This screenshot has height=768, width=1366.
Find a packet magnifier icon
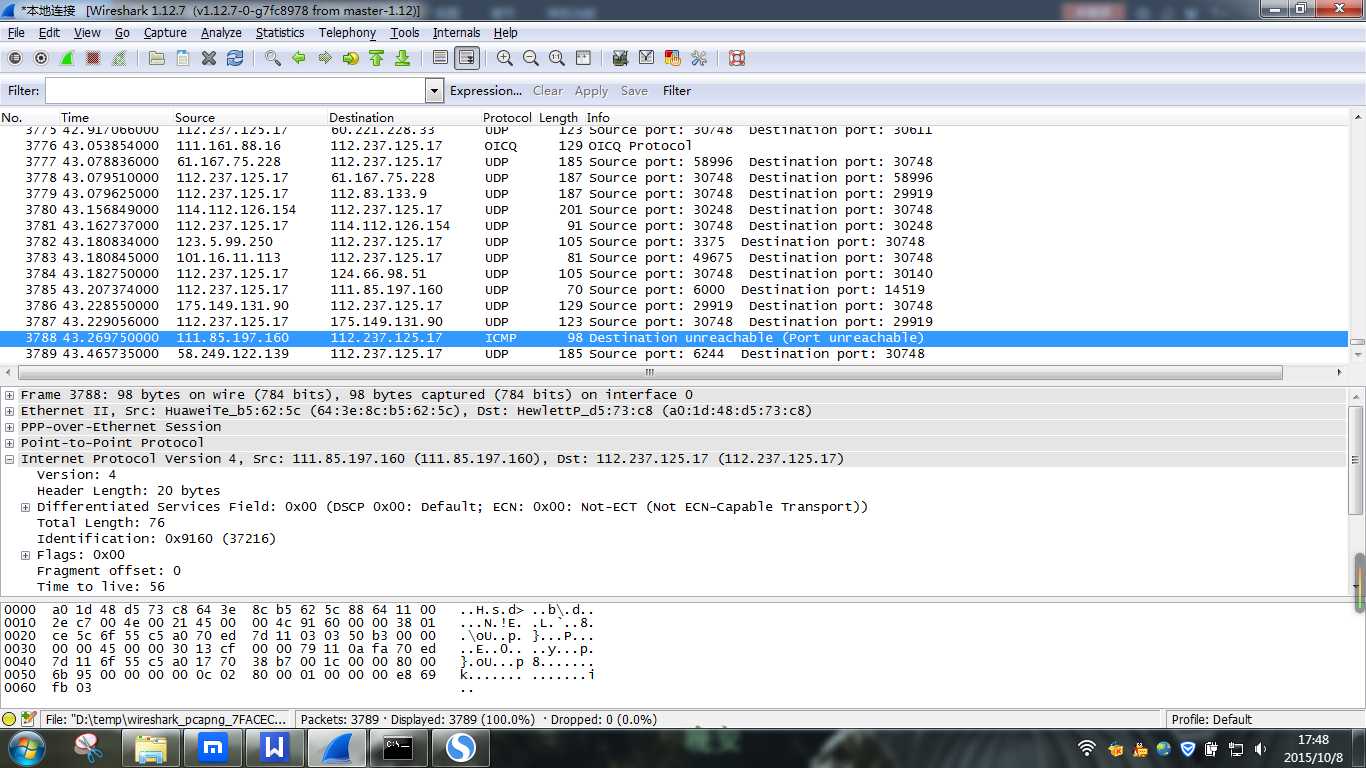[273, 58]
